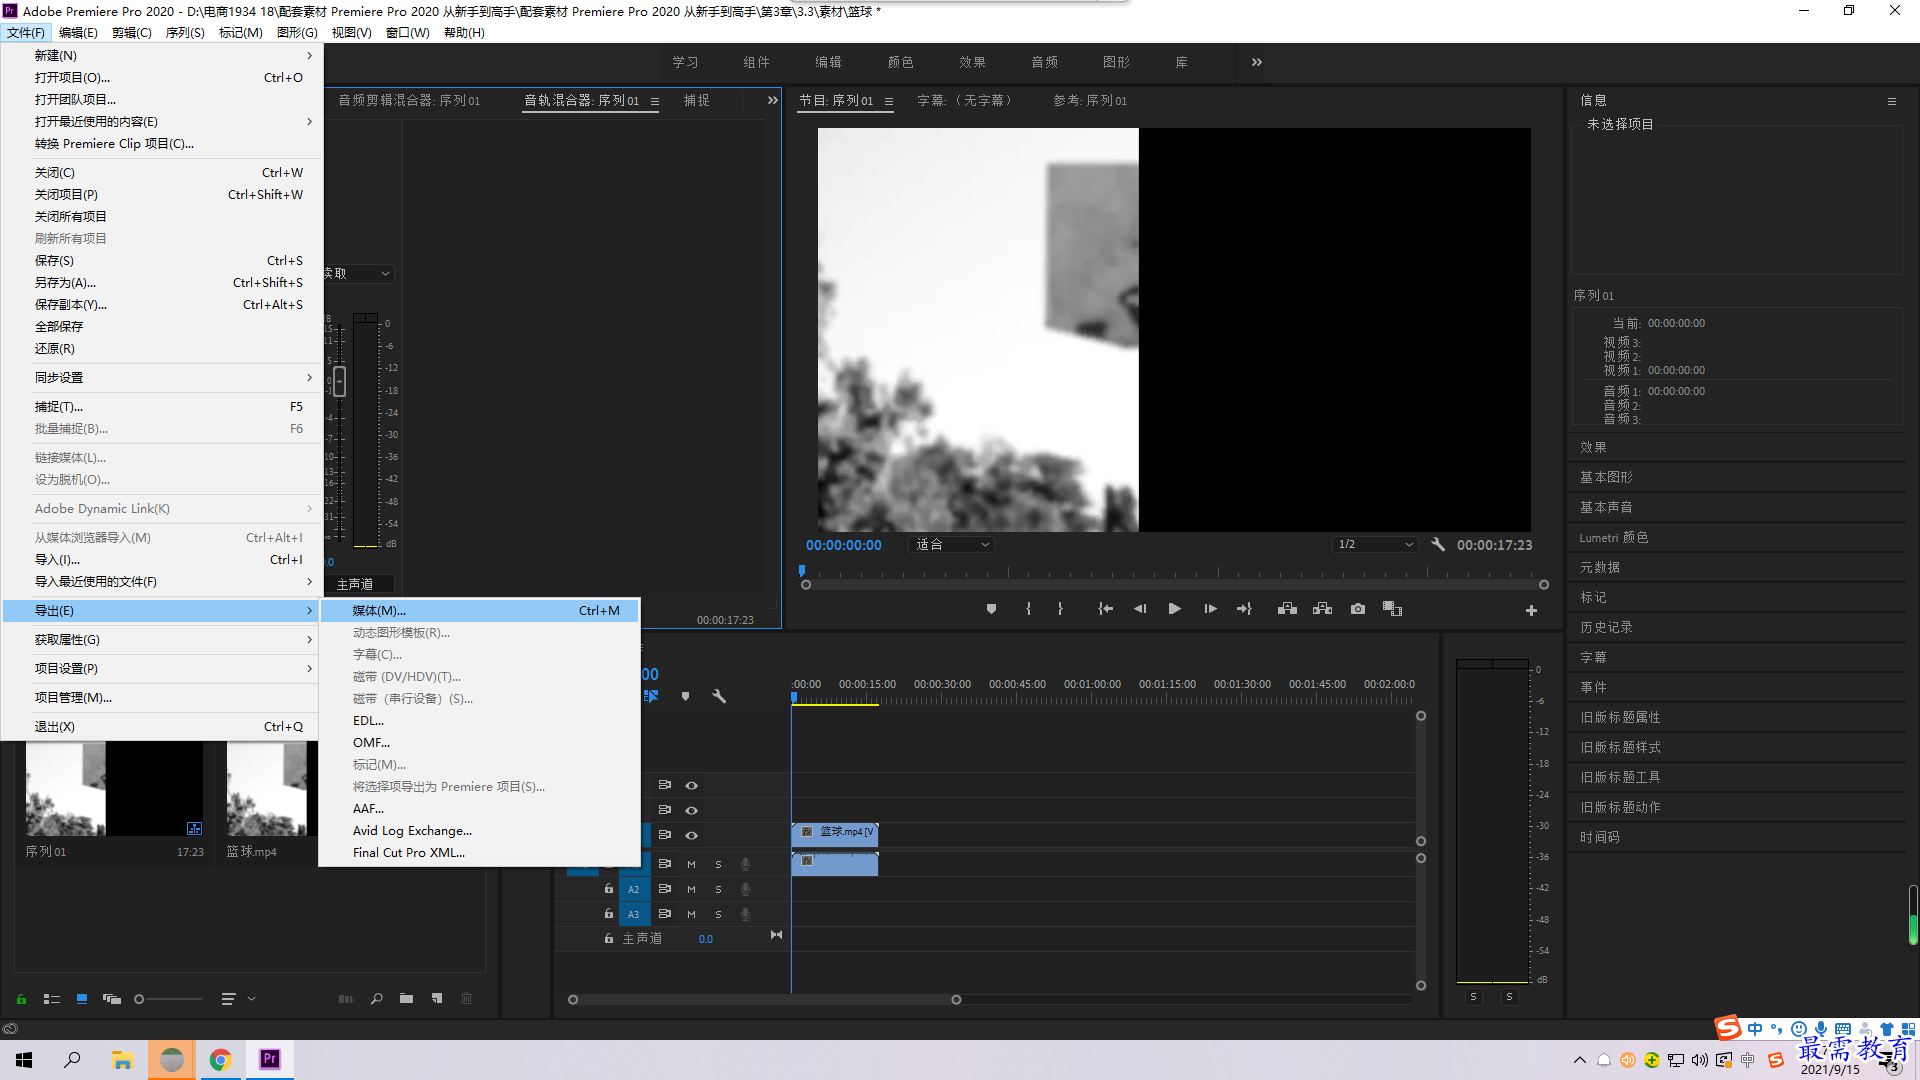Open the 序列(S) menu in menu bar
This screenshot has width=1920, height=1080.
point(185,33)
